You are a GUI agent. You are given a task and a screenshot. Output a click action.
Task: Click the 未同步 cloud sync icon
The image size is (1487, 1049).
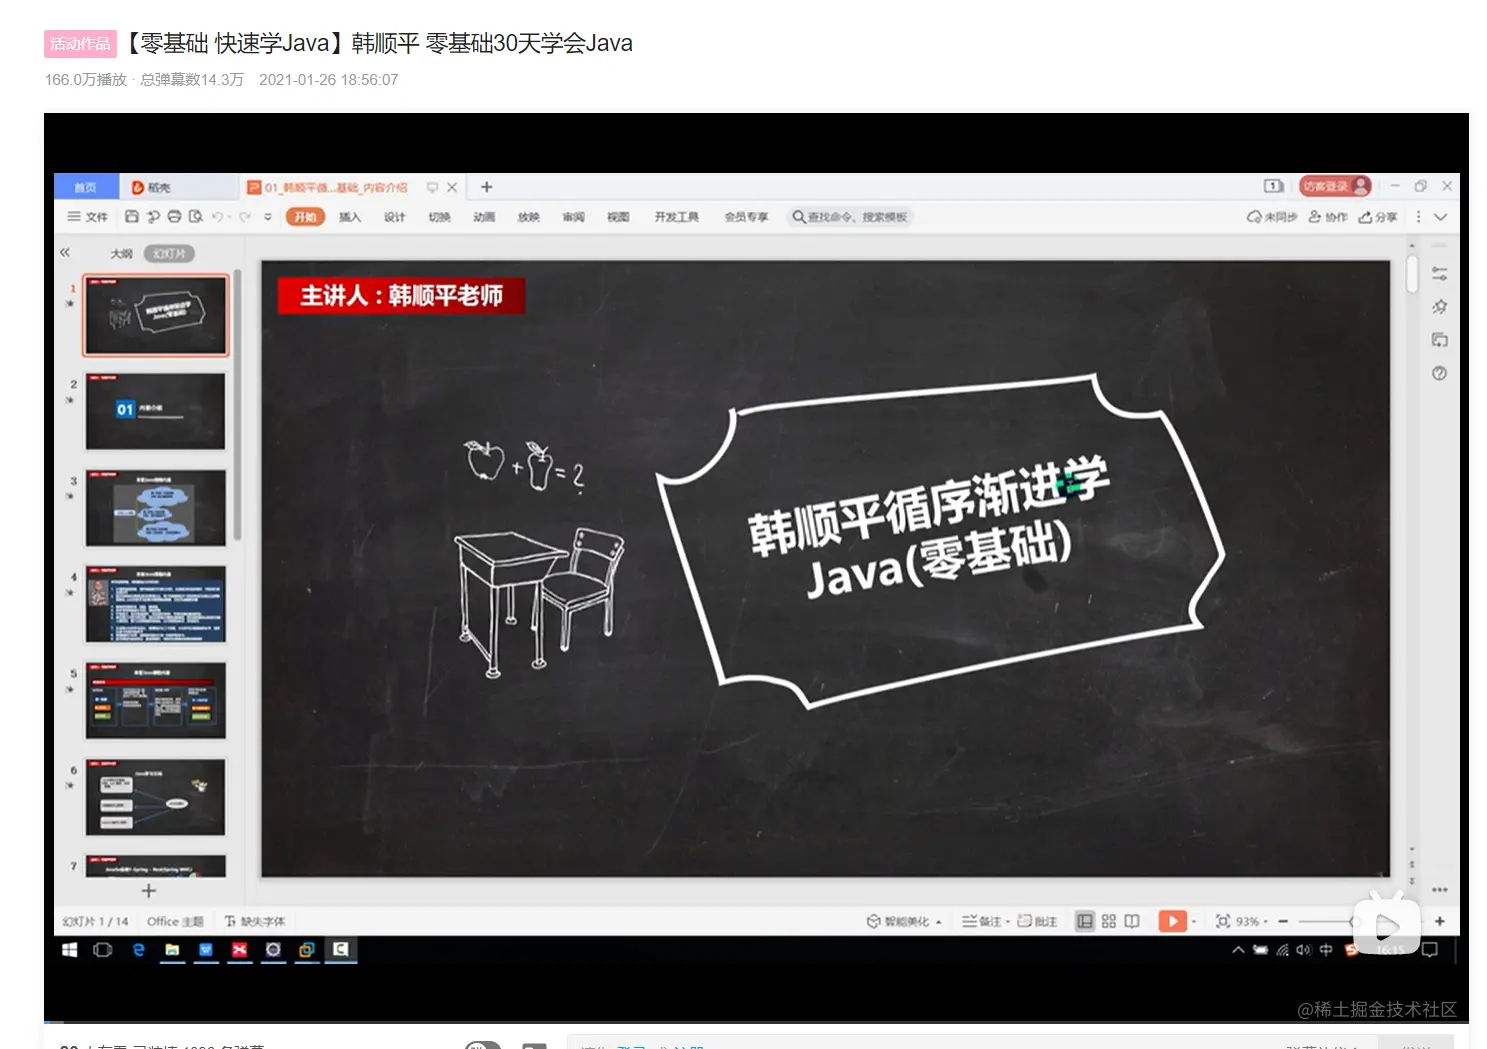pos(1272,217)
